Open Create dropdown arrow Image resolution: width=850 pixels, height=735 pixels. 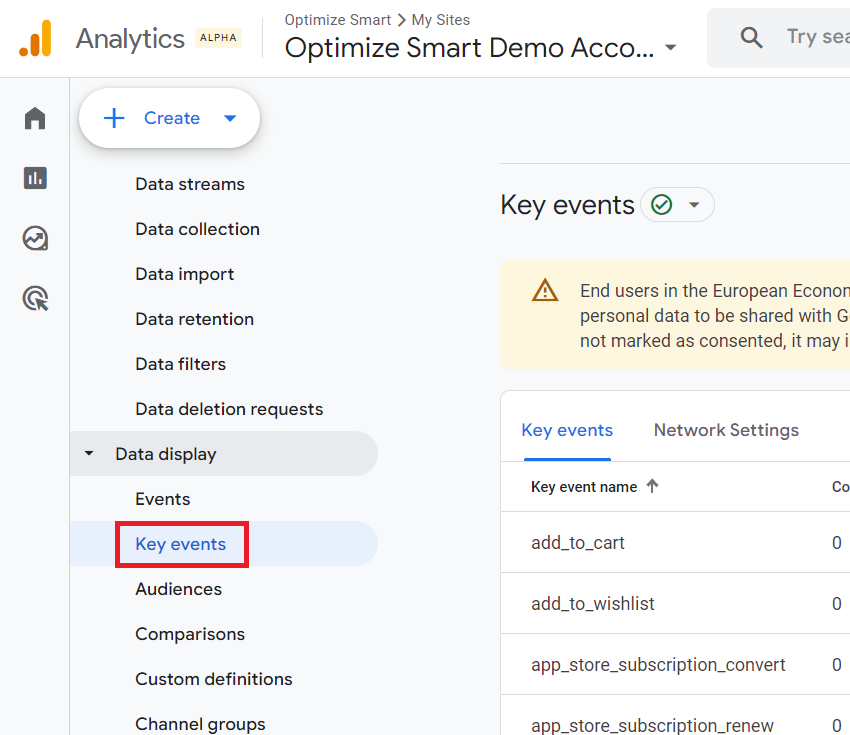click(230, 118)
